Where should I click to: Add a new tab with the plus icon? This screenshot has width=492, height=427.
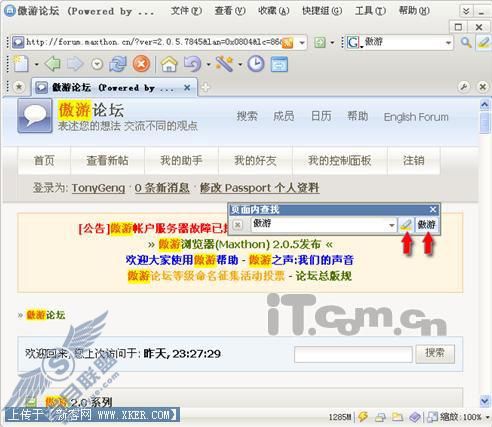206,88
